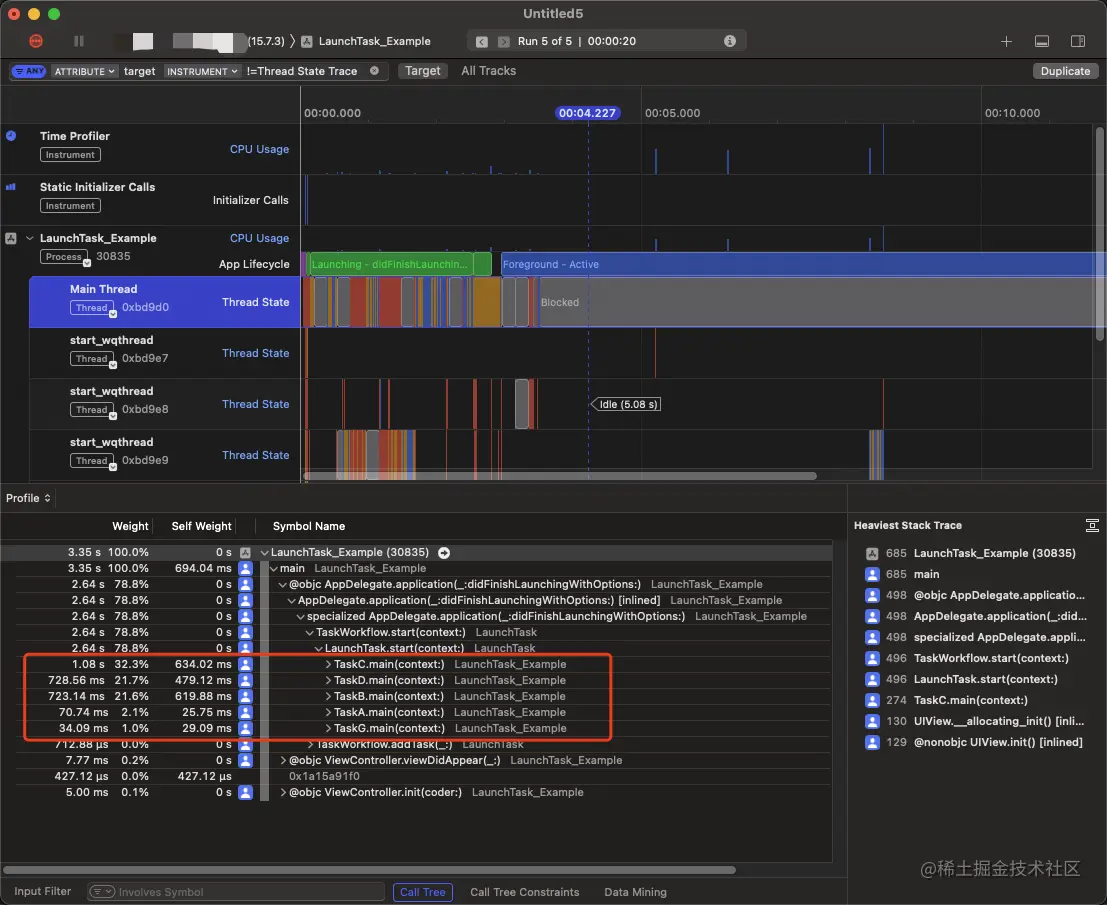Expand @objc ViewController.init(coder:) row
Viewport: 1107px width, 905px height.
coord(283,792)
